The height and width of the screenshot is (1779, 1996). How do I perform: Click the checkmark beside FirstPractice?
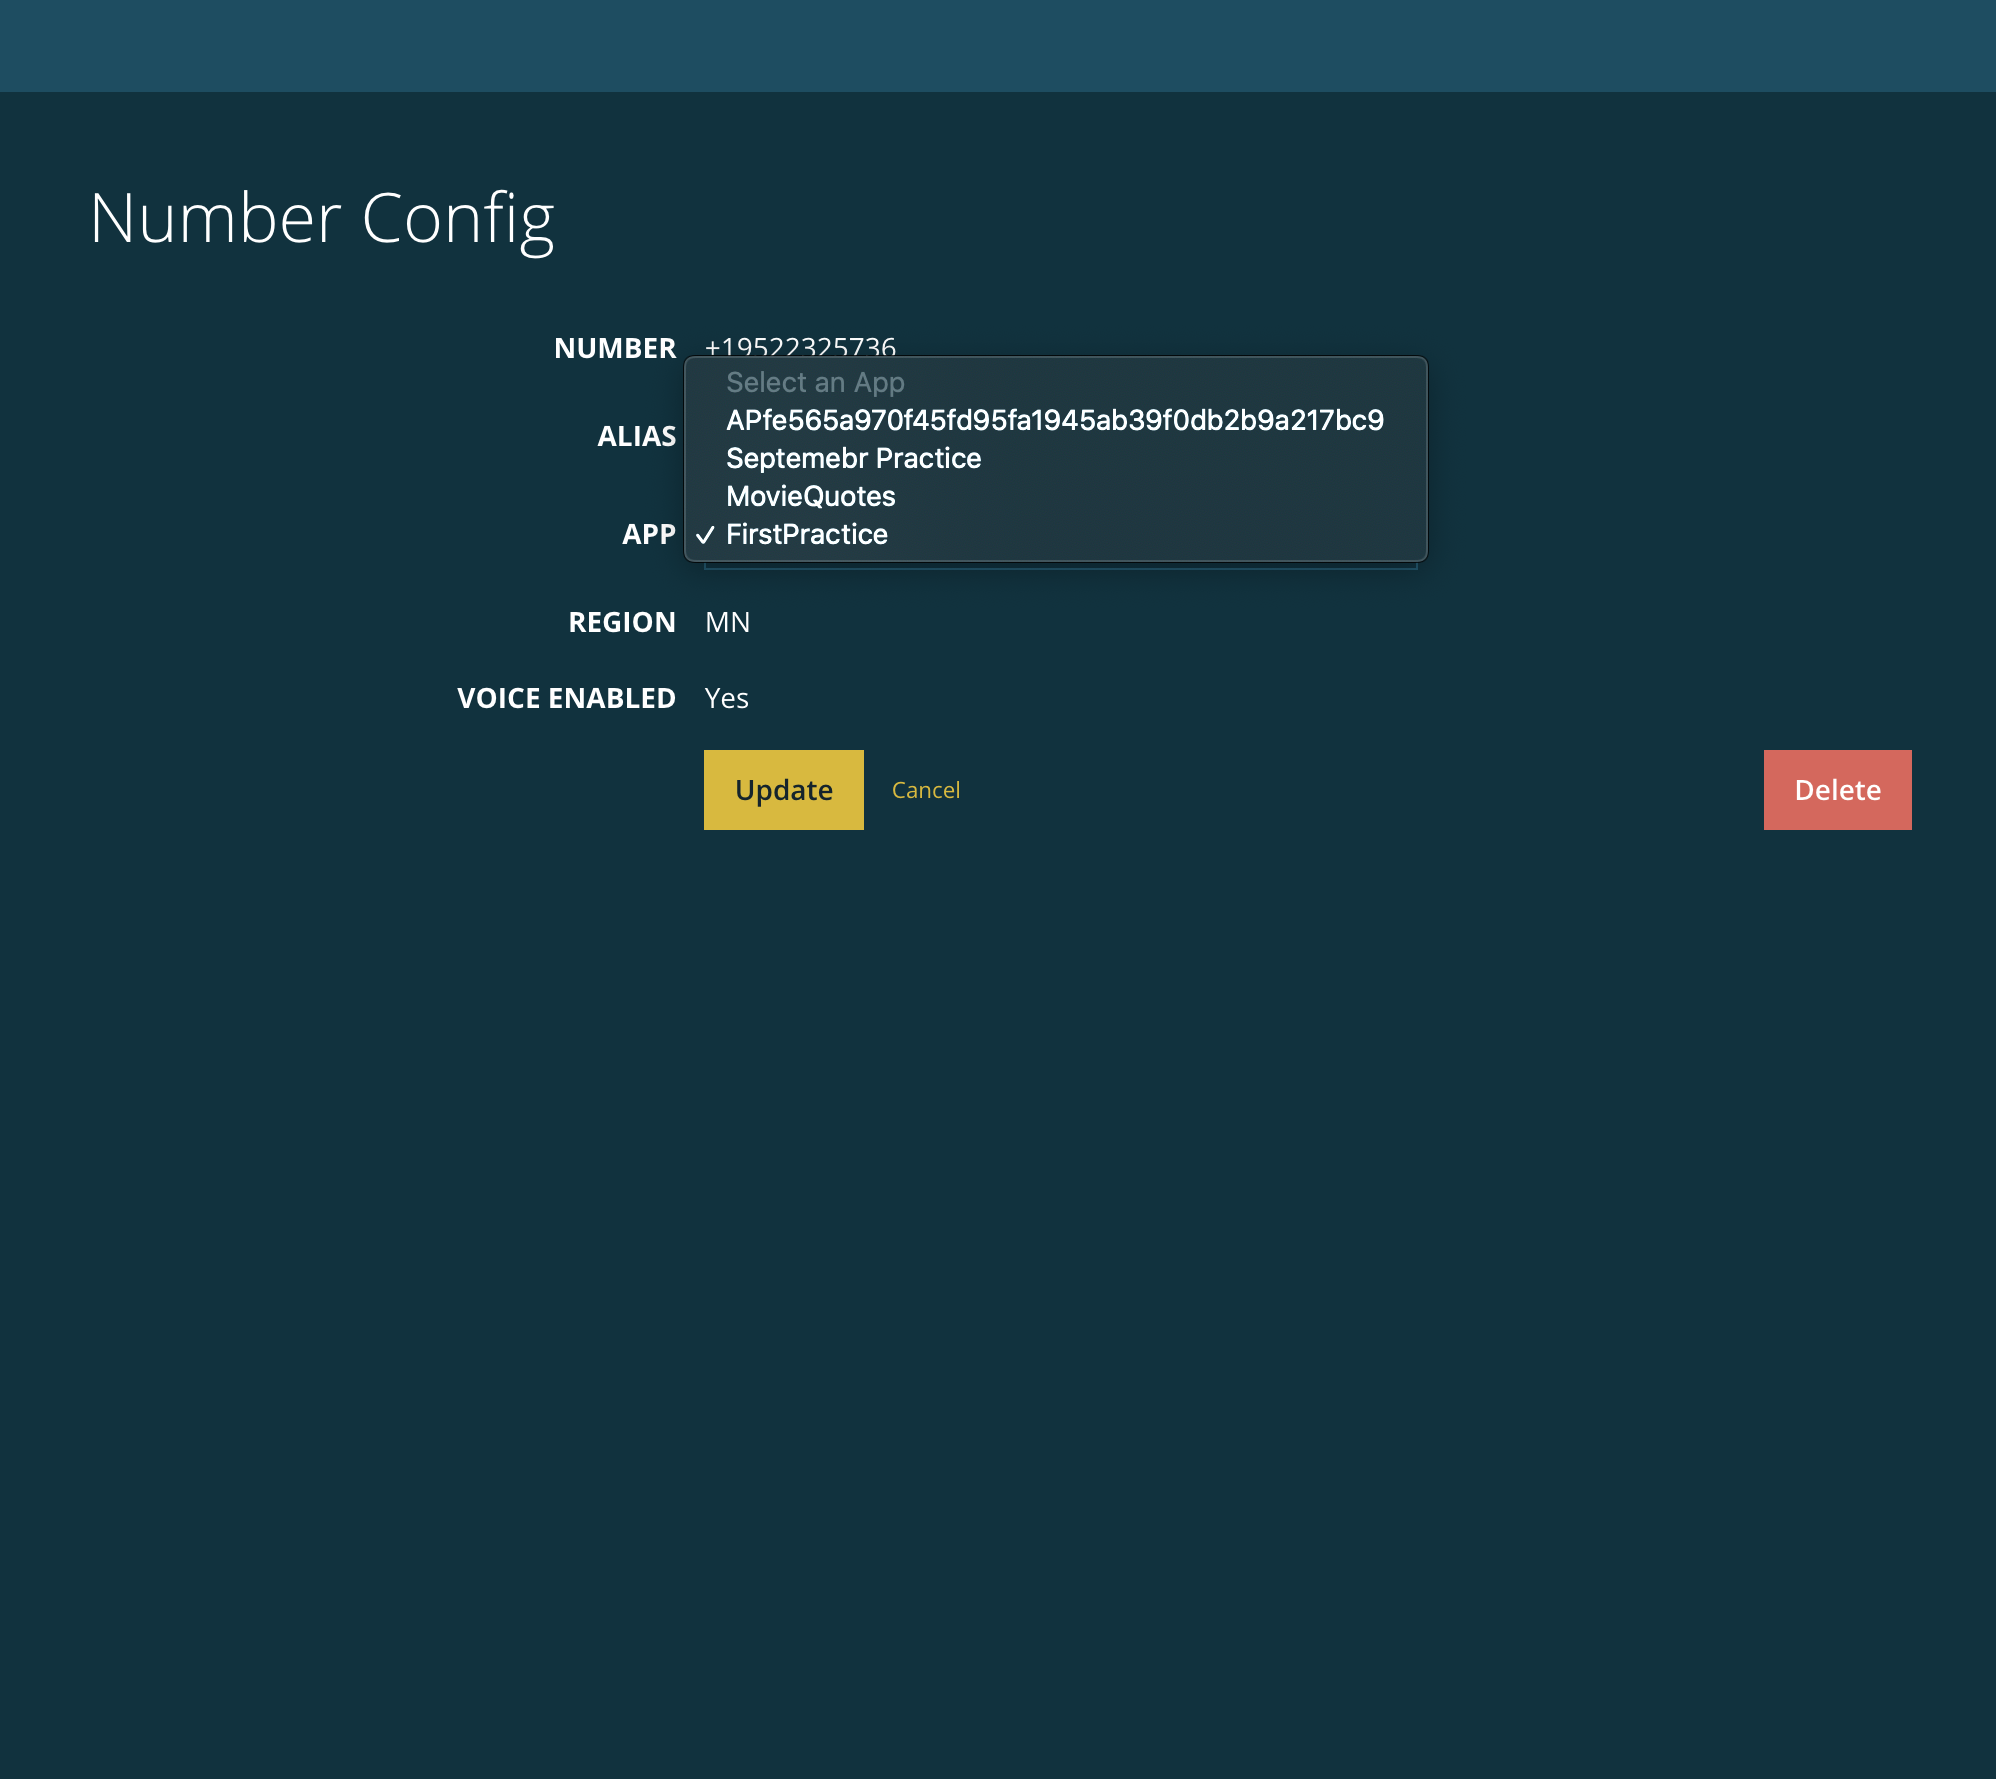click(705, 535)
